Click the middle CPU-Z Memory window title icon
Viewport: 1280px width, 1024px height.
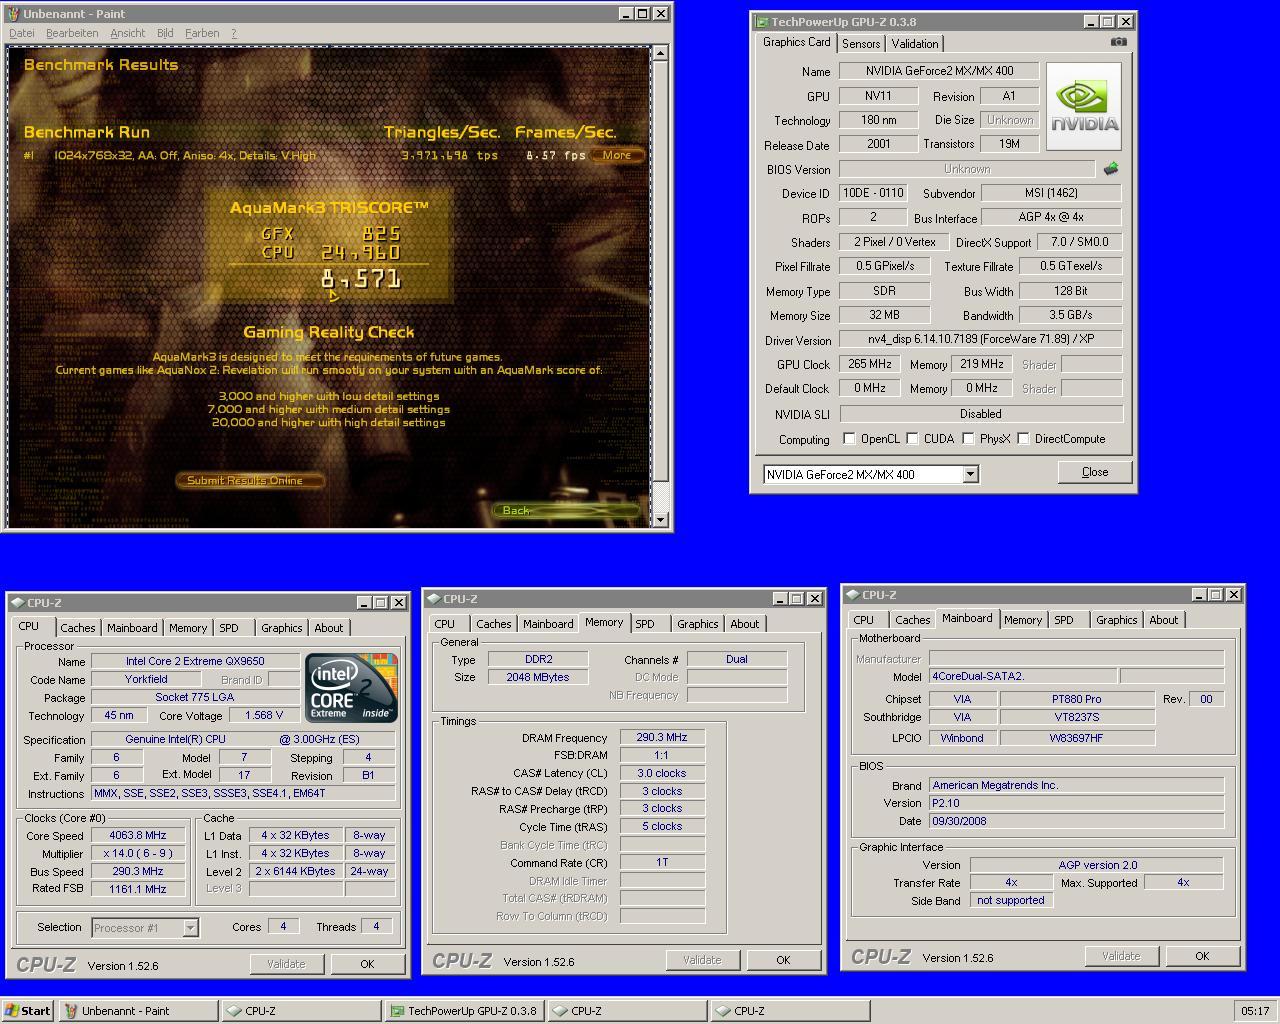[433, 598]
